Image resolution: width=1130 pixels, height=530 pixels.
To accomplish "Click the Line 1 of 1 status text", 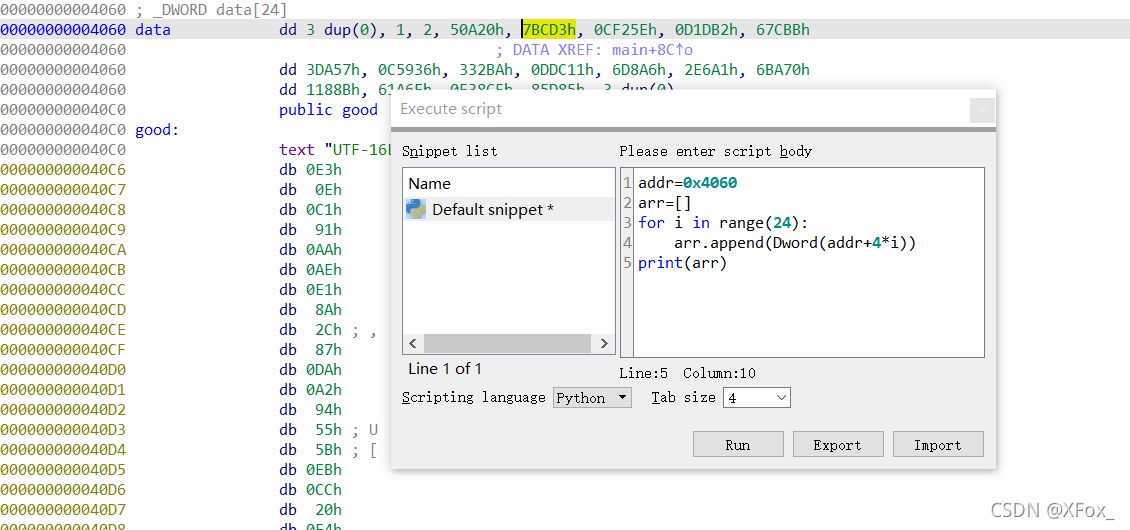I will click(445, 368).
